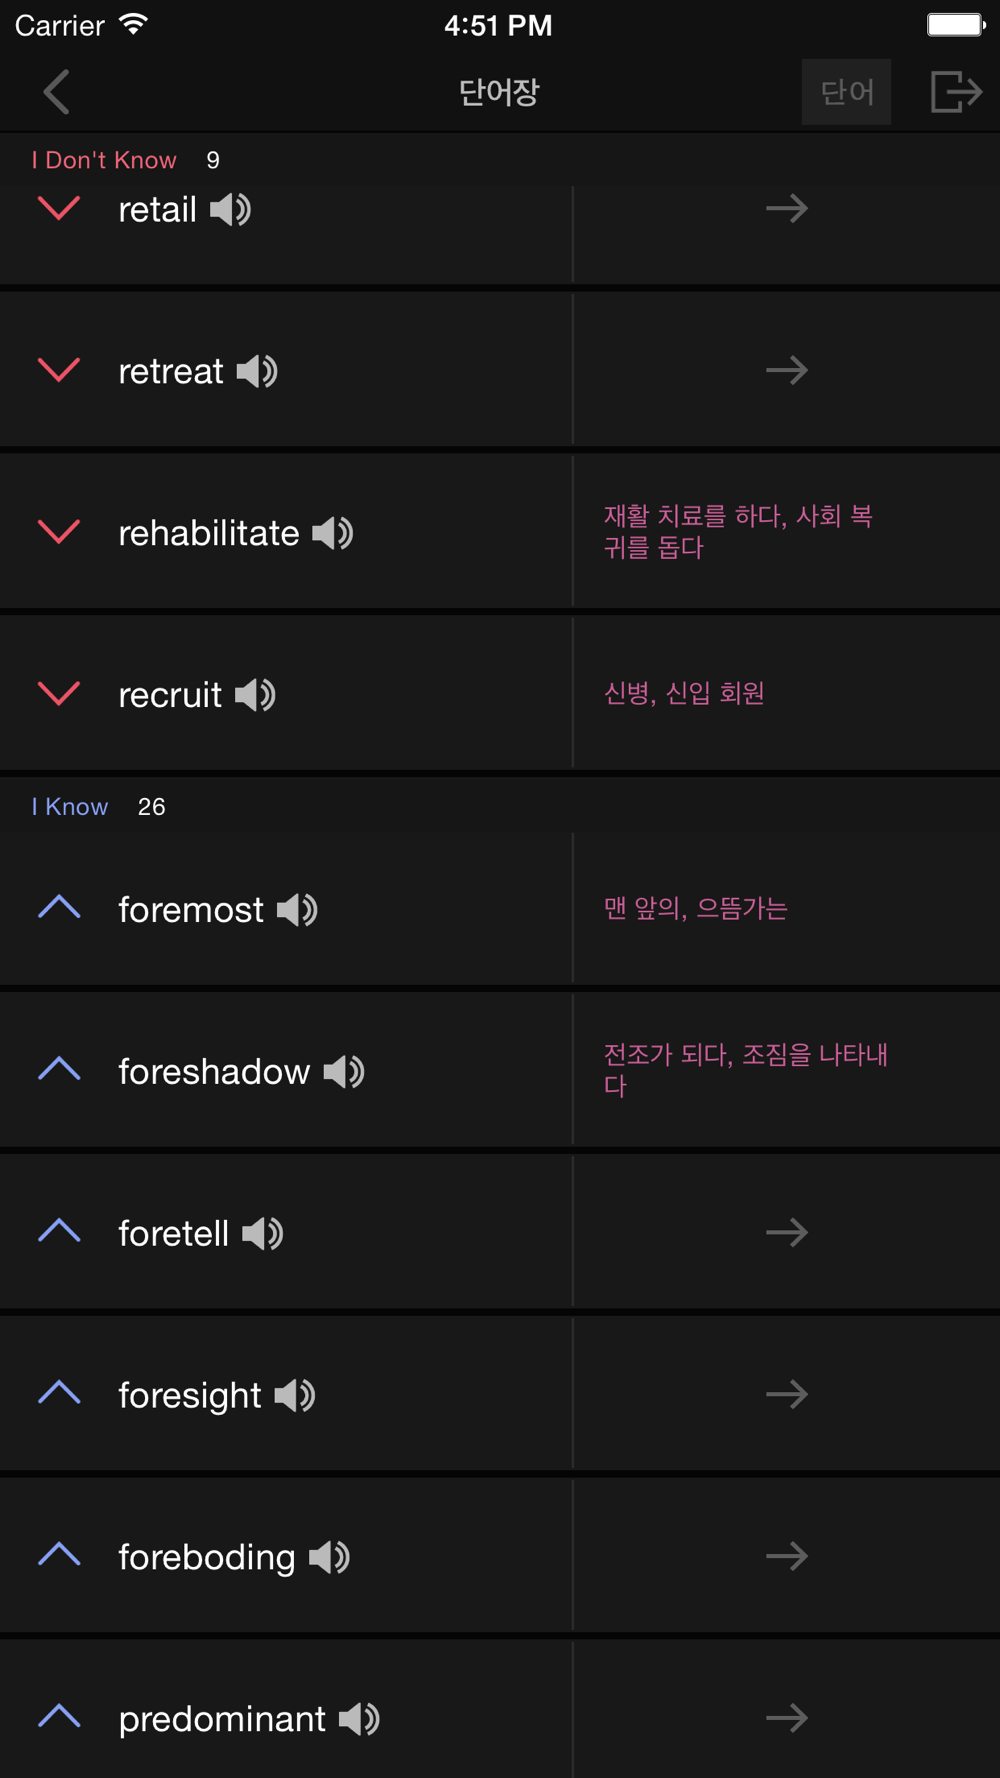Tap the word predominant

222,1719
